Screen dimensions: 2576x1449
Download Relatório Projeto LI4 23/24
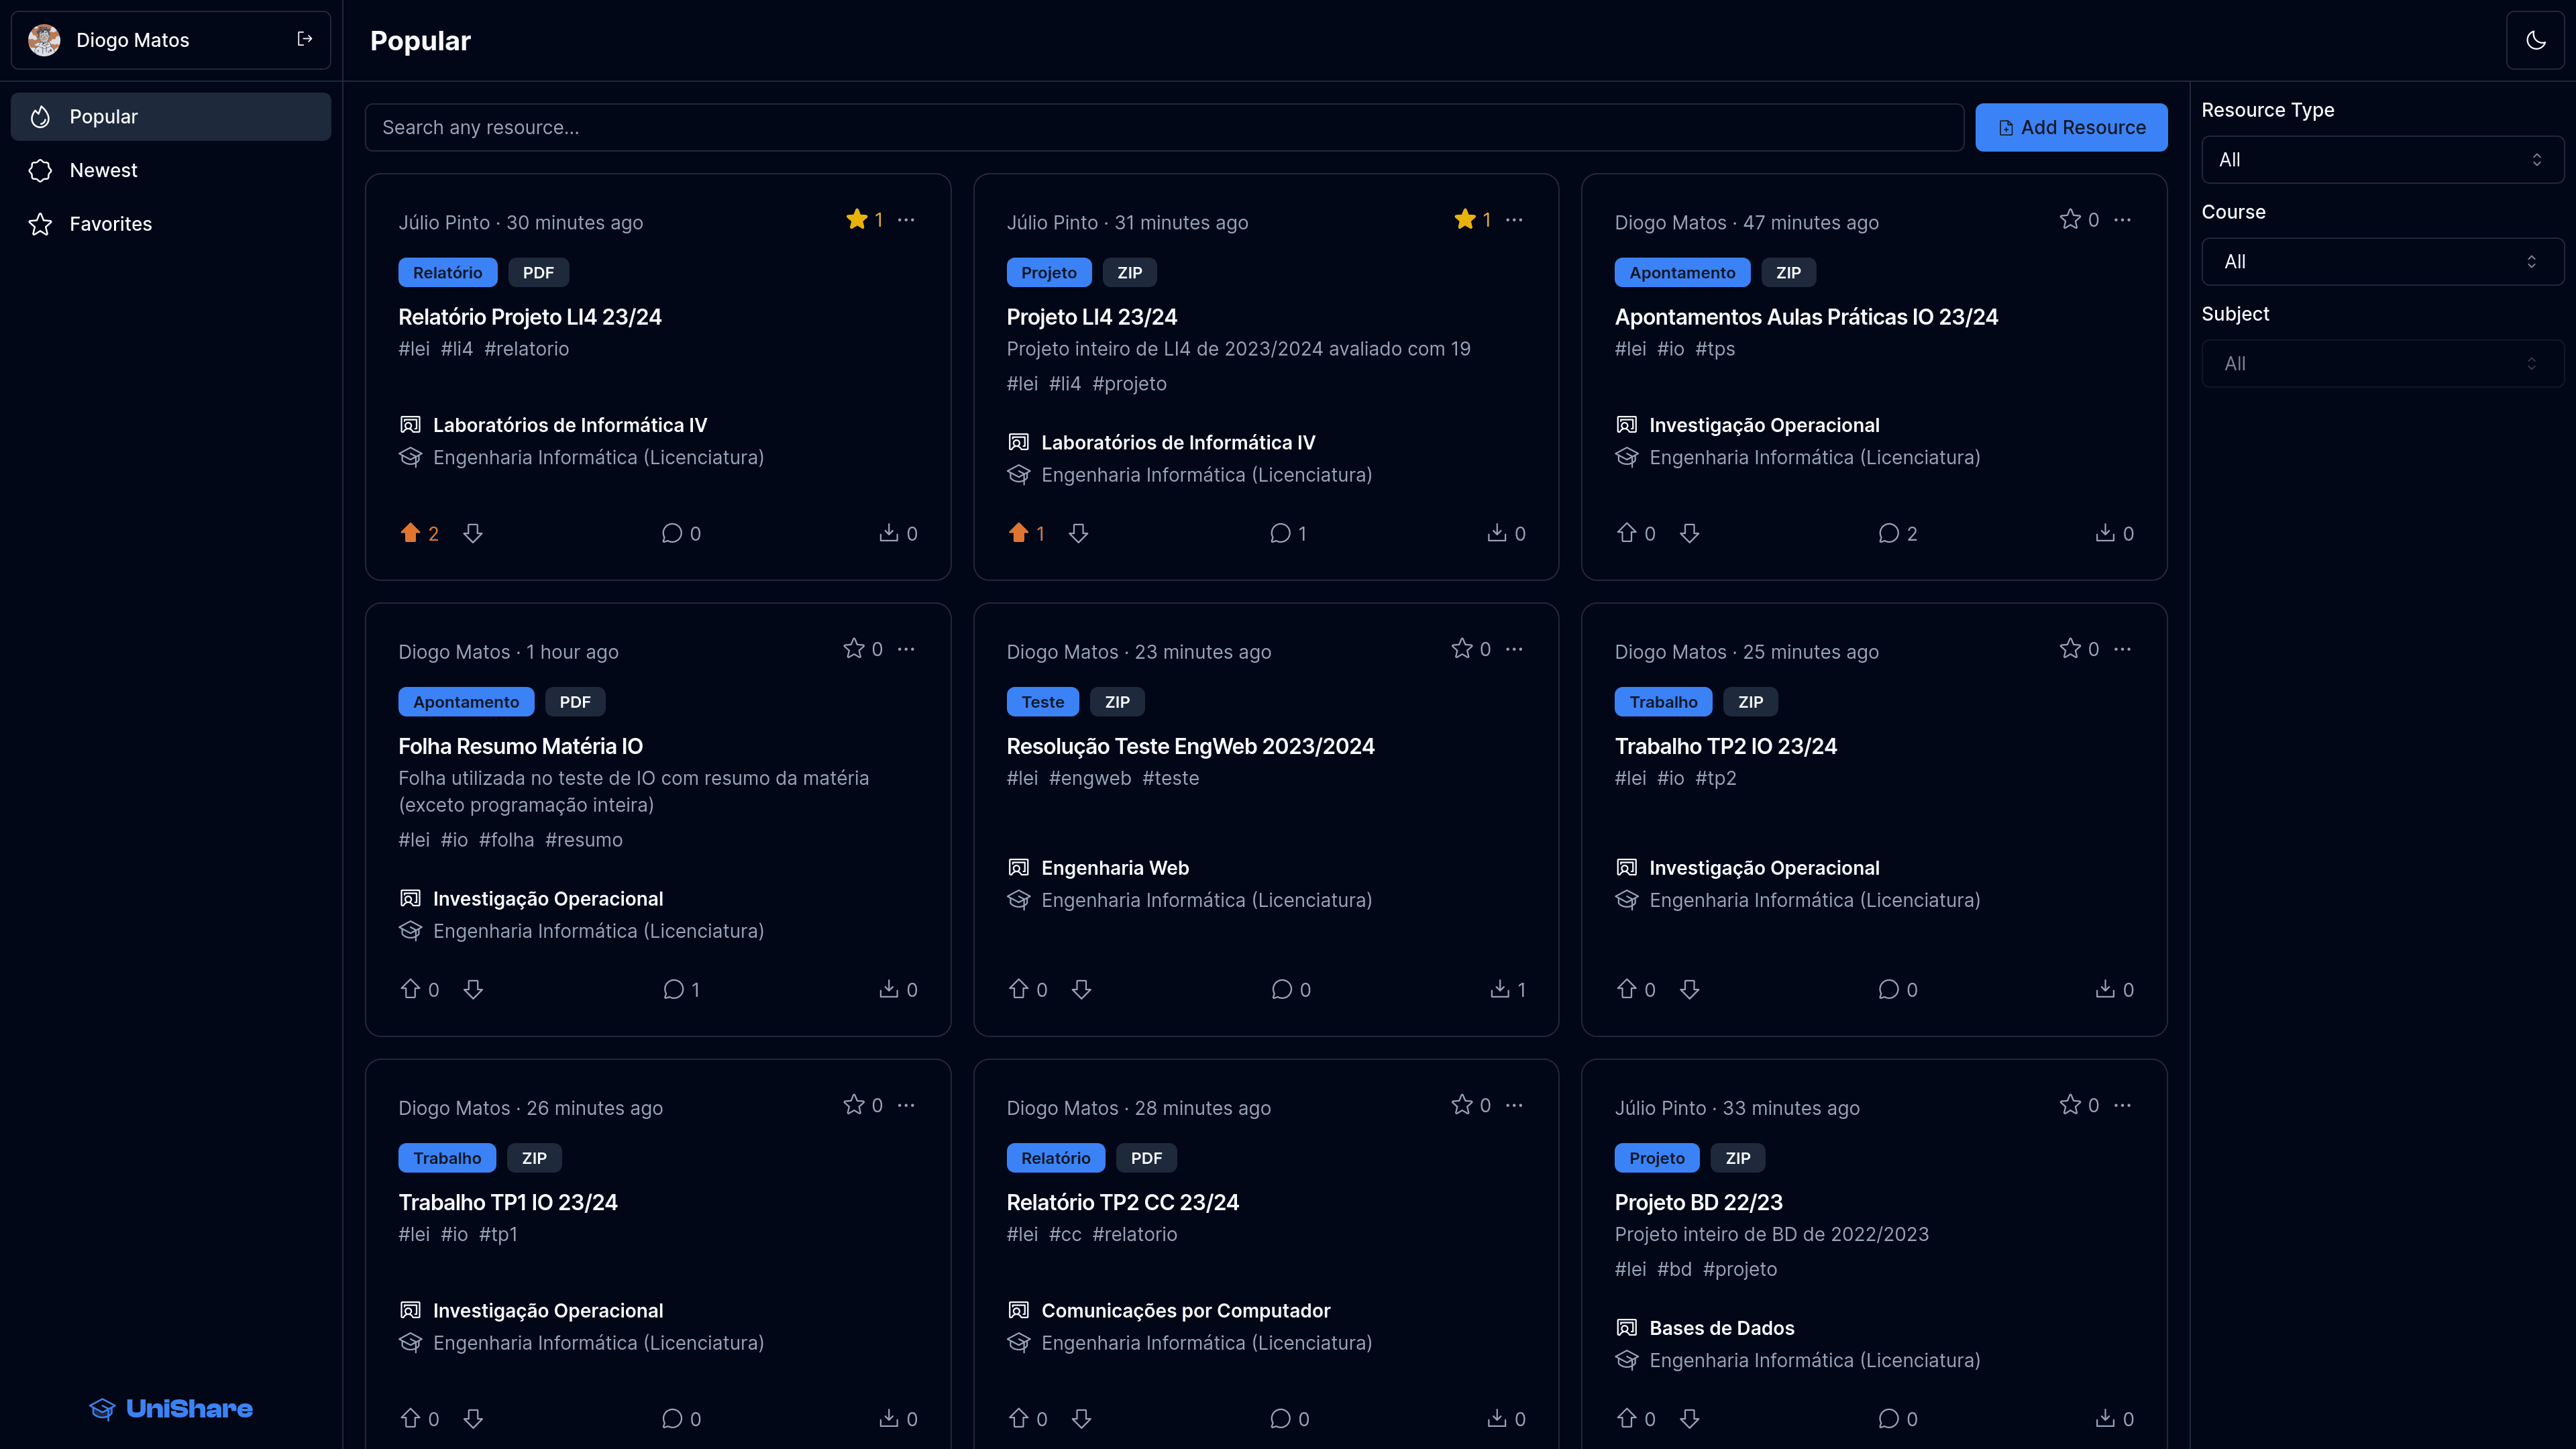point(898,533)
